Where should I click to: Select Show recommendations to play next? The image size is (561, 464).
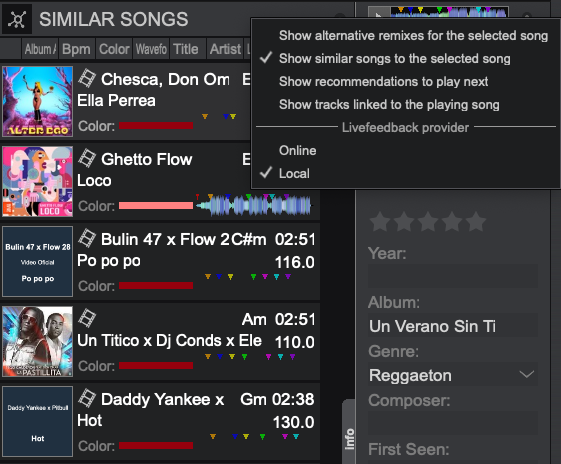(383, 81)
